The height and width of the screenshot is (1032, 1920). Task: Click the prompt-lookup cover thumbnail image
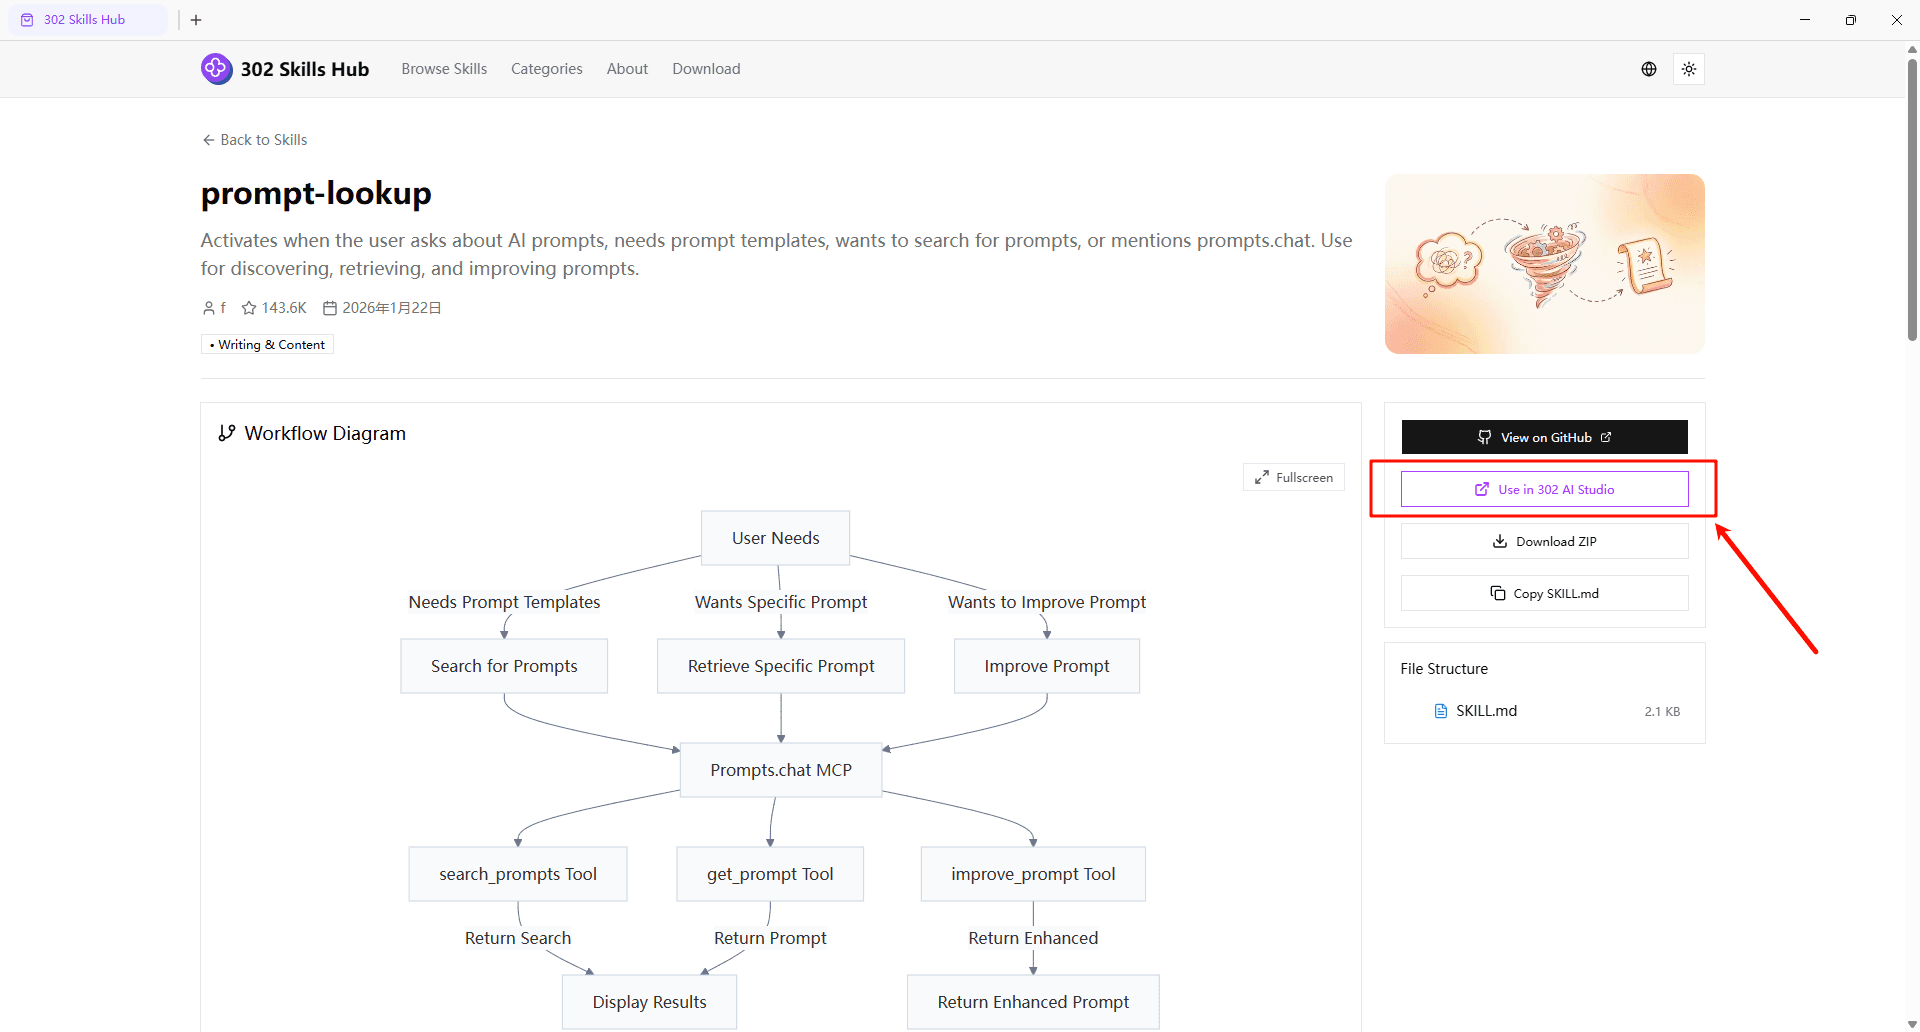coord(1544,264)
